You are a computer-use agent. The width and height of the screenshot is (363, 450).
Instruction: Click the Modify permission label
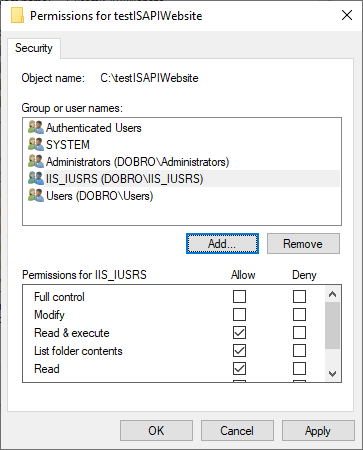click(49, 315)
